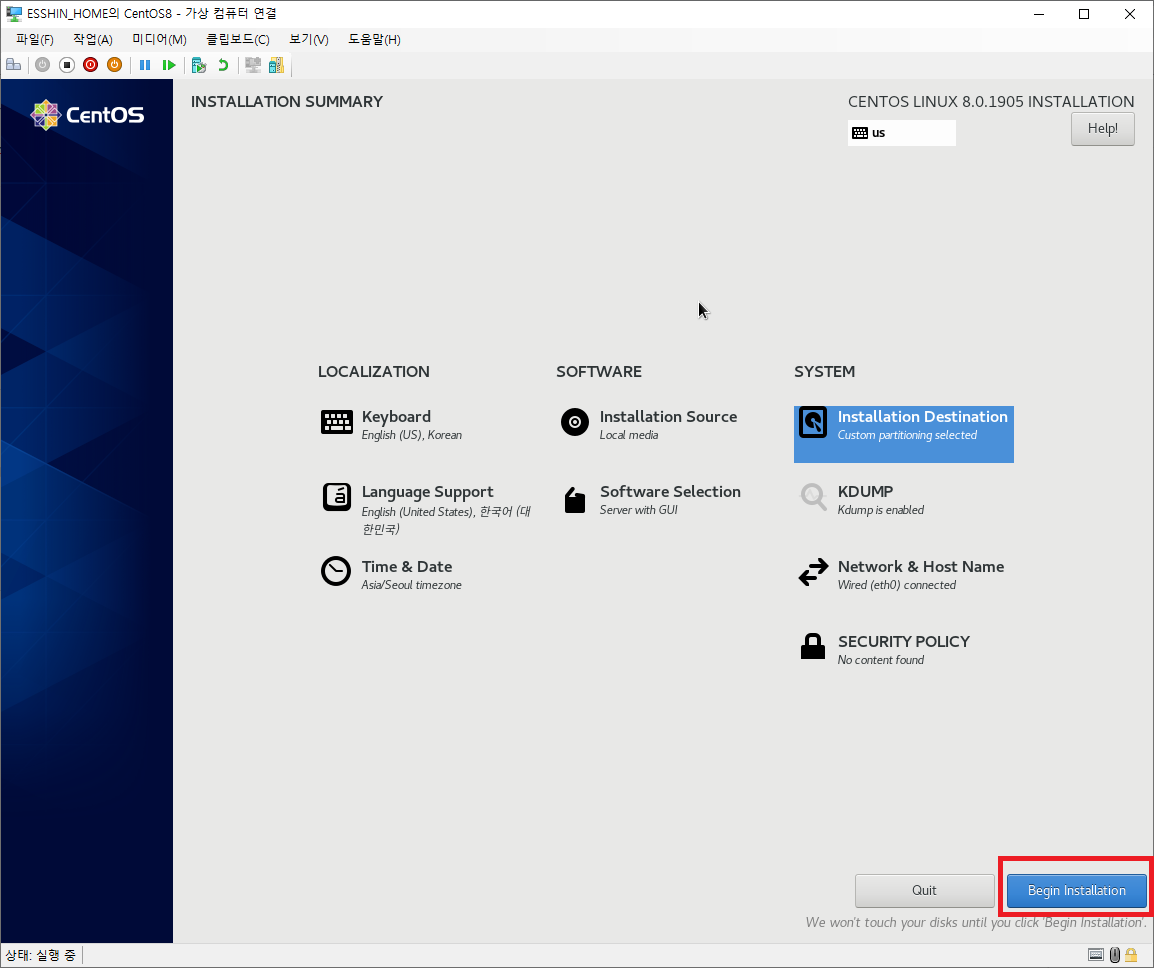Open the 작업(A) menu

[93, 40]
